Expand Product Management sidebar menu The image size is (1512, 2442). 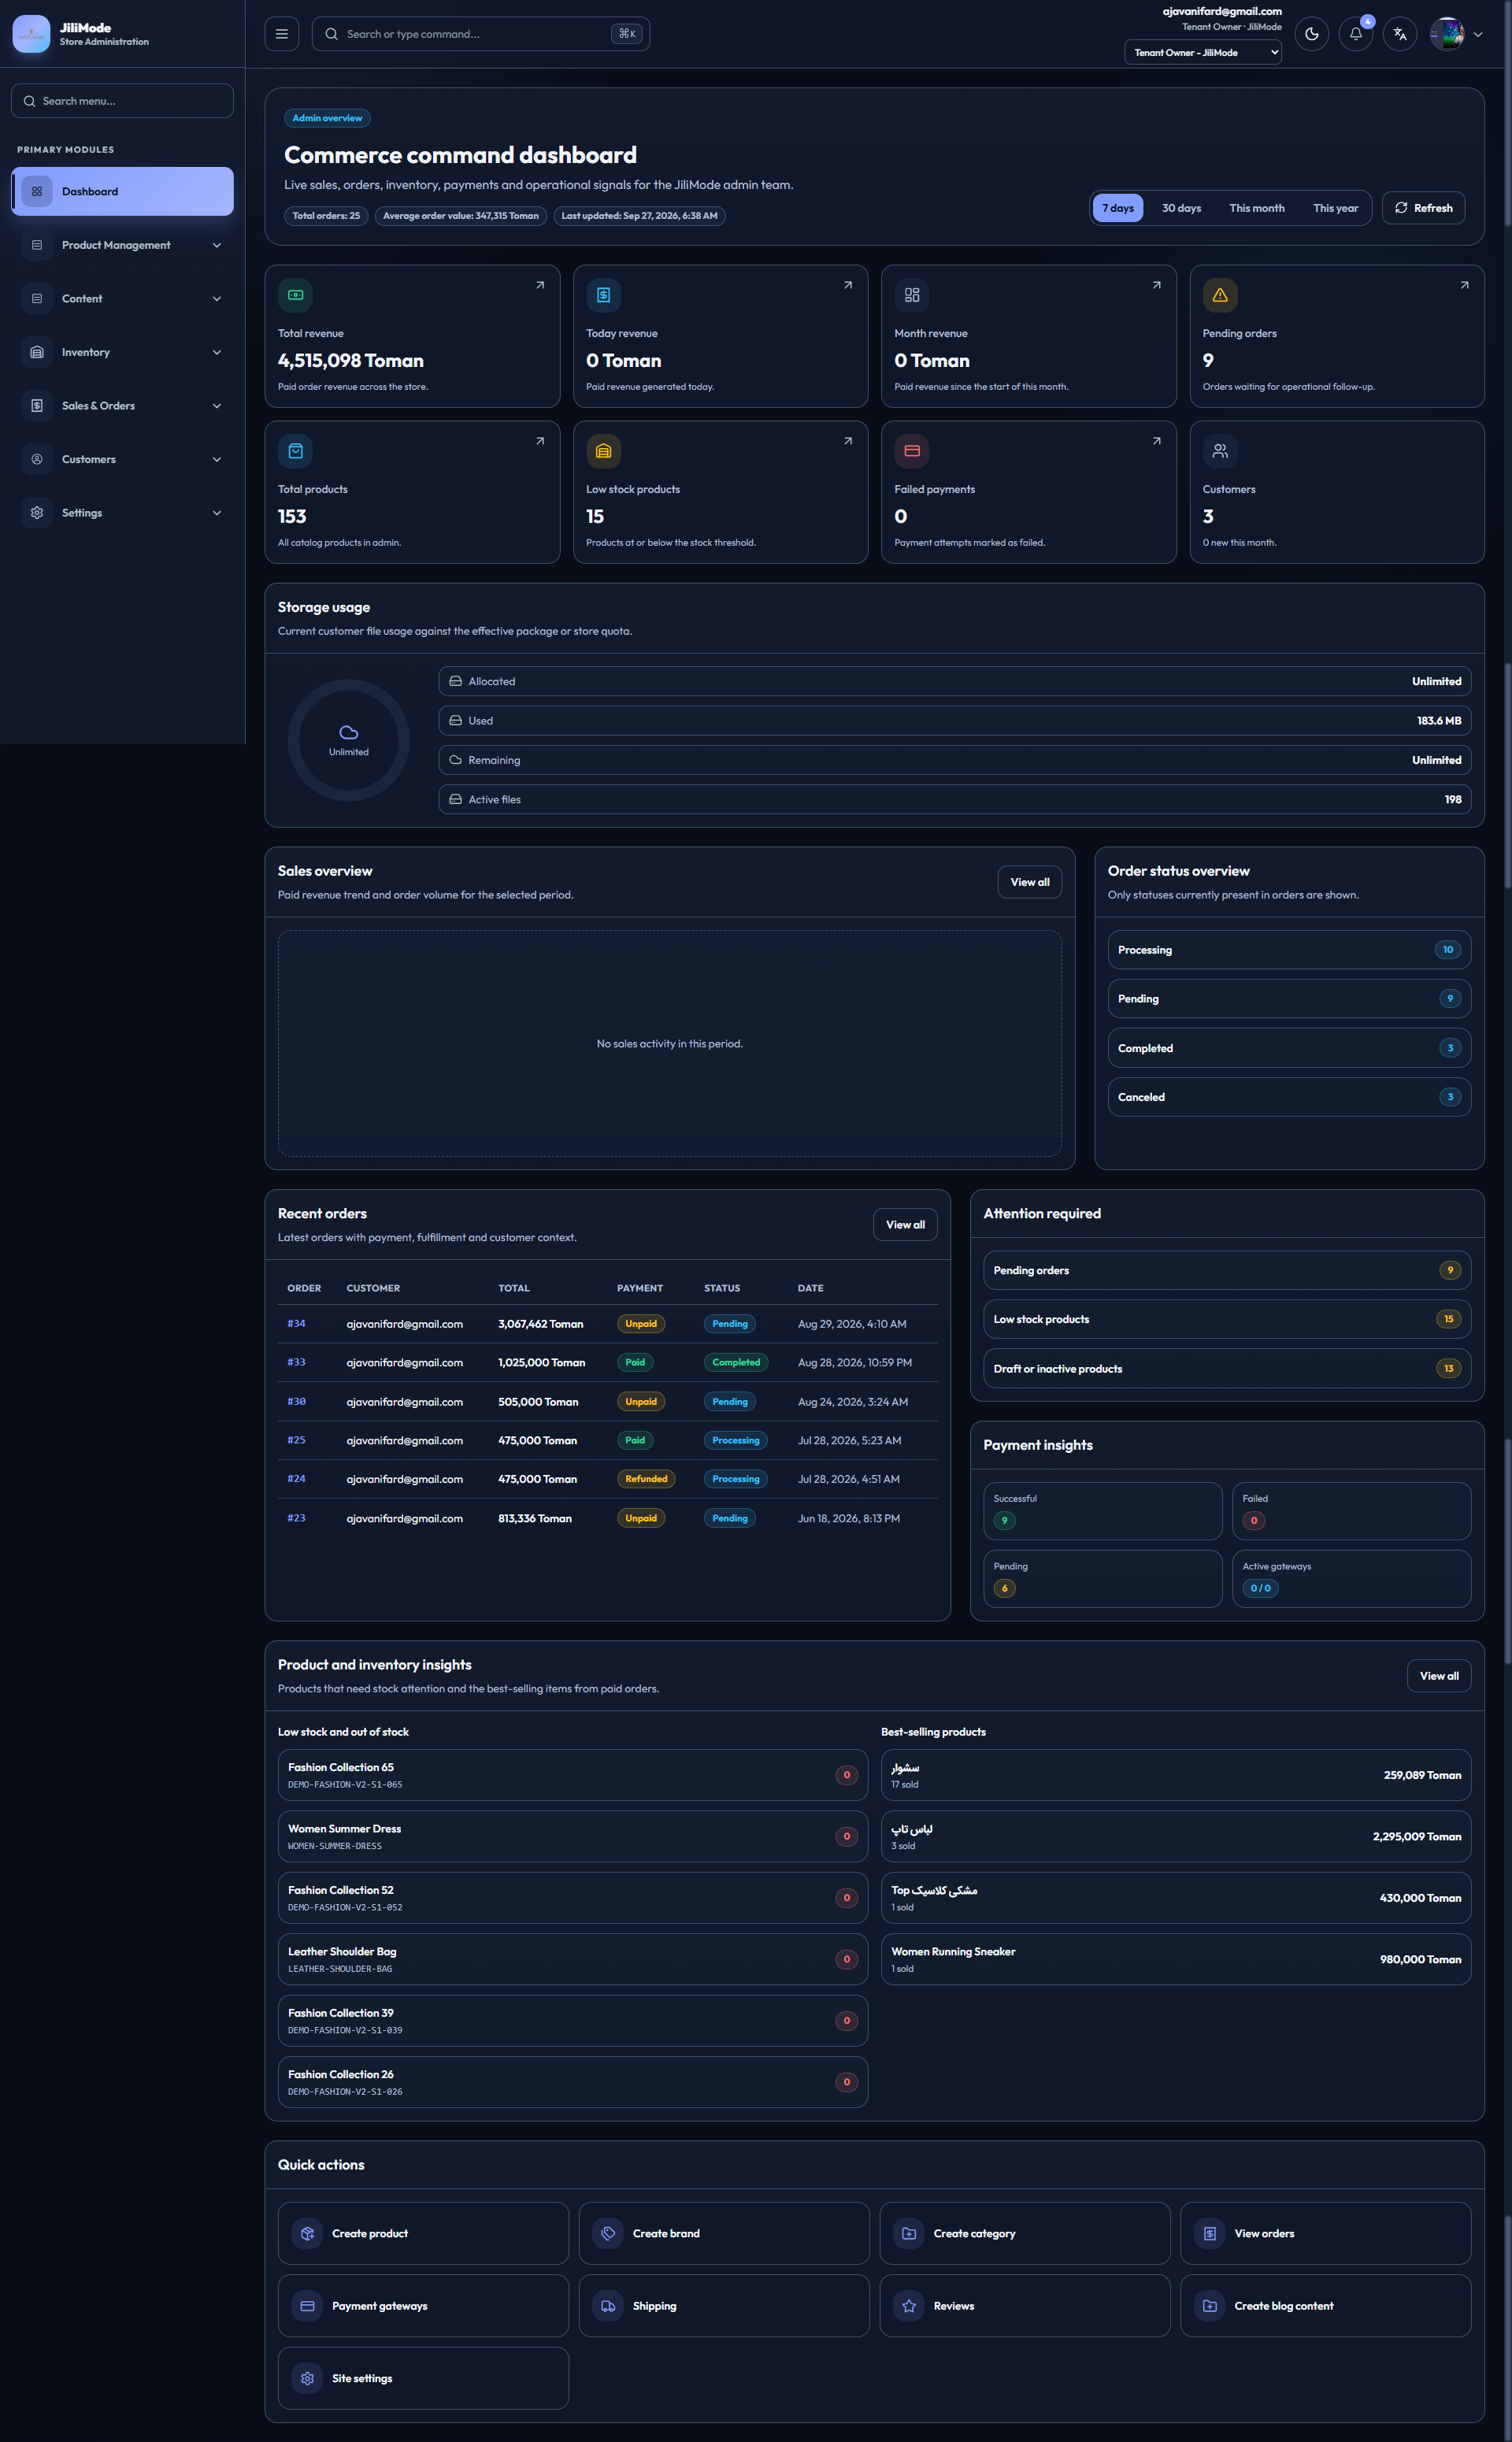122,245
